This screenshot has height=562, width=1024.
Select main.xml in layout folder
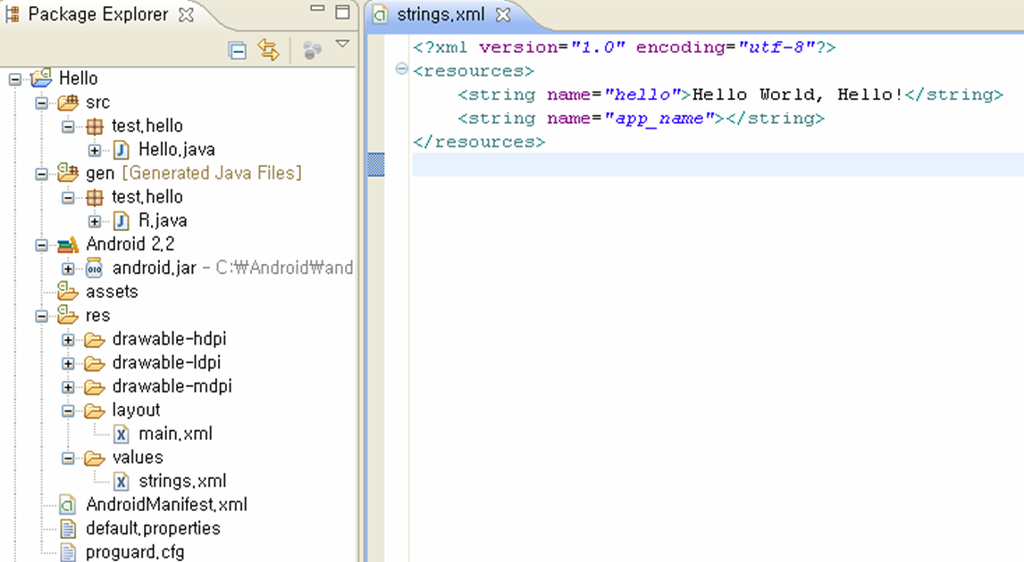175,434
